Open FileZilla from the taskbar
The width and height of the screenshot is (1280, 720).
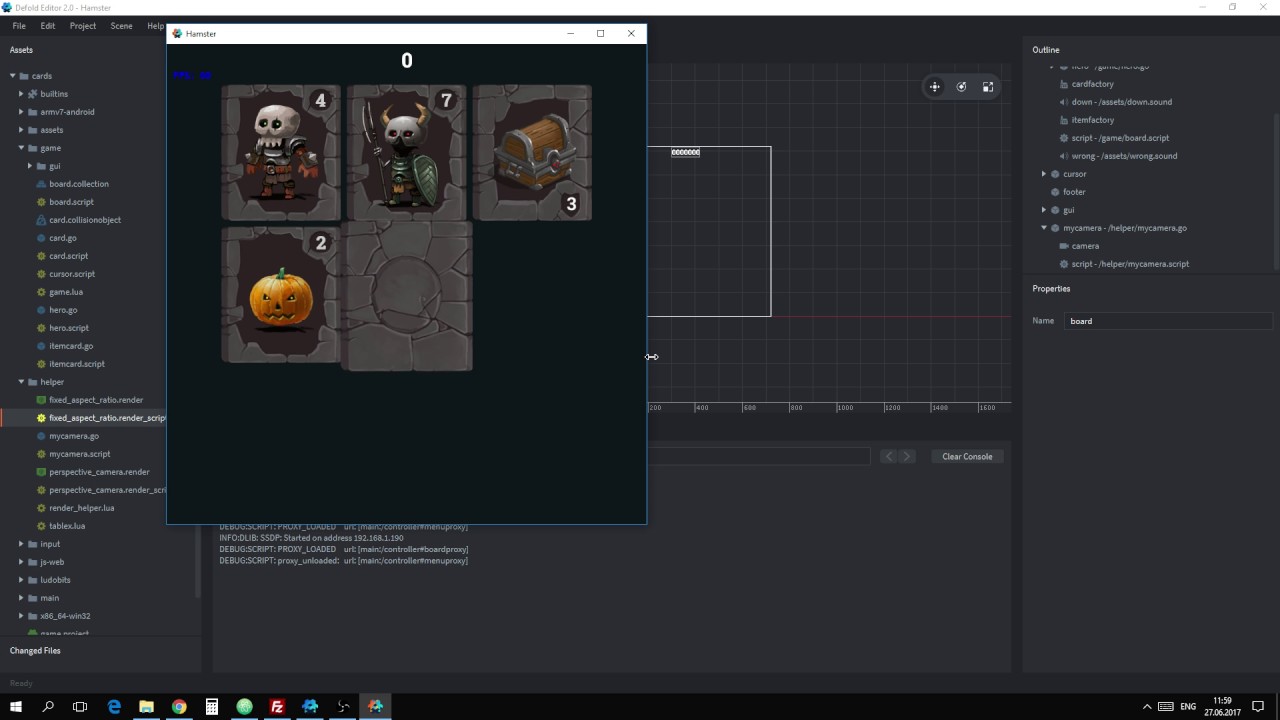[x=277, y=706]
